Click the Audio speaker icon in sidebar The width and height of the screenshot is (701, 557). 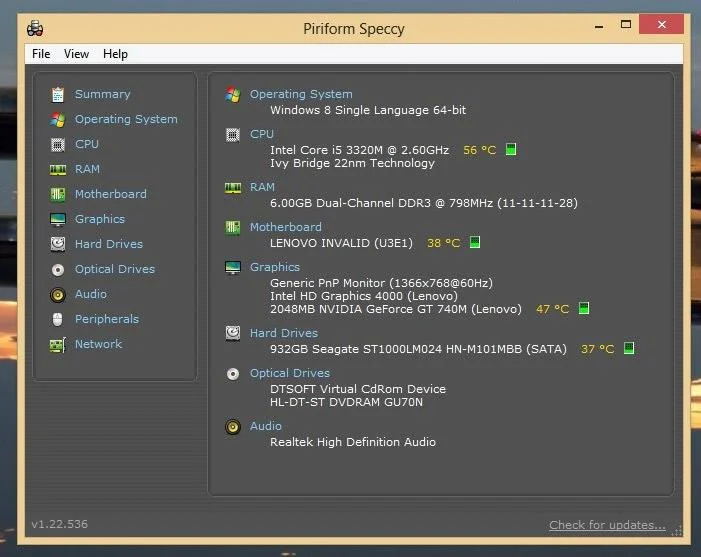pyautogui.click(x=58, y=295)
